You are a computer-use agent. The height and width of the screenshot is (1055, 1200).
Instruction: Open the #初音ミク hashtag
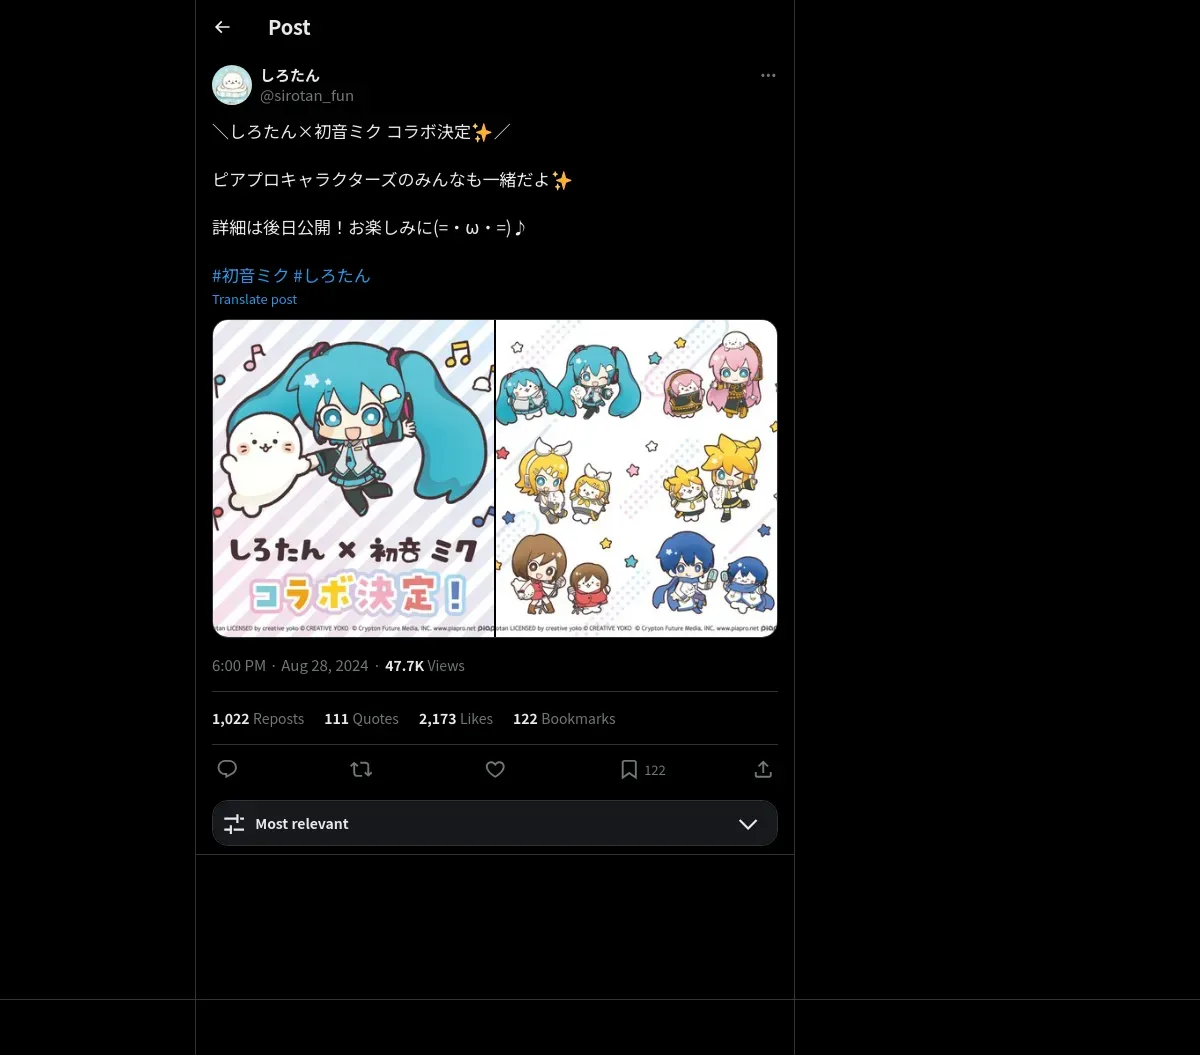pyautogui.click(x=251, y=275)
